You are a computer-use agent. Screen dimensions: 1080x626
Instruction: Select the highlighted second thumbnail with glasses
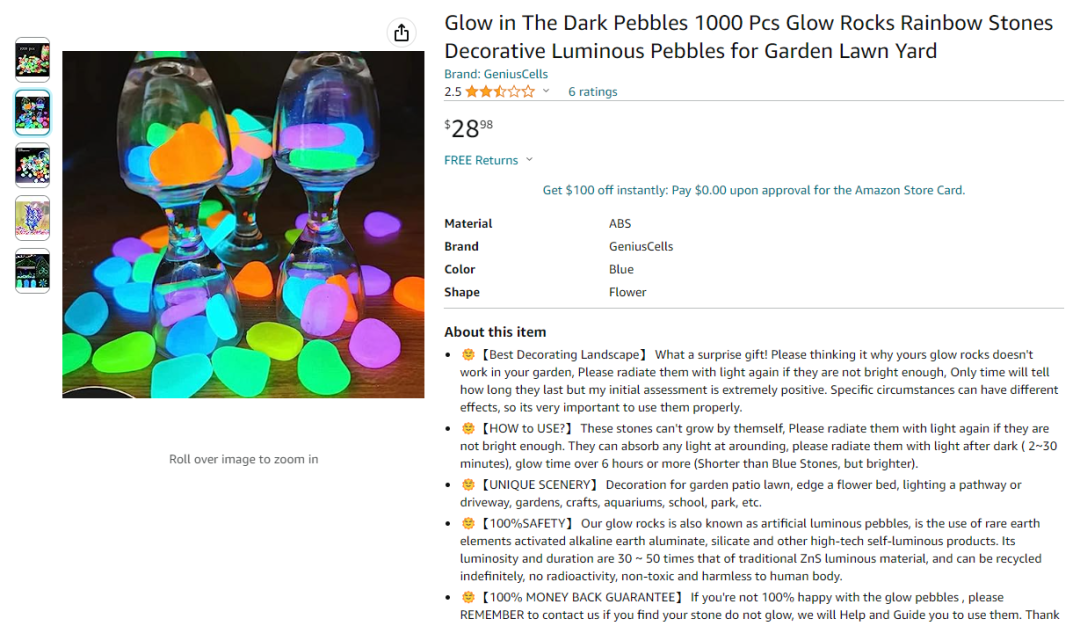(32, 112)
